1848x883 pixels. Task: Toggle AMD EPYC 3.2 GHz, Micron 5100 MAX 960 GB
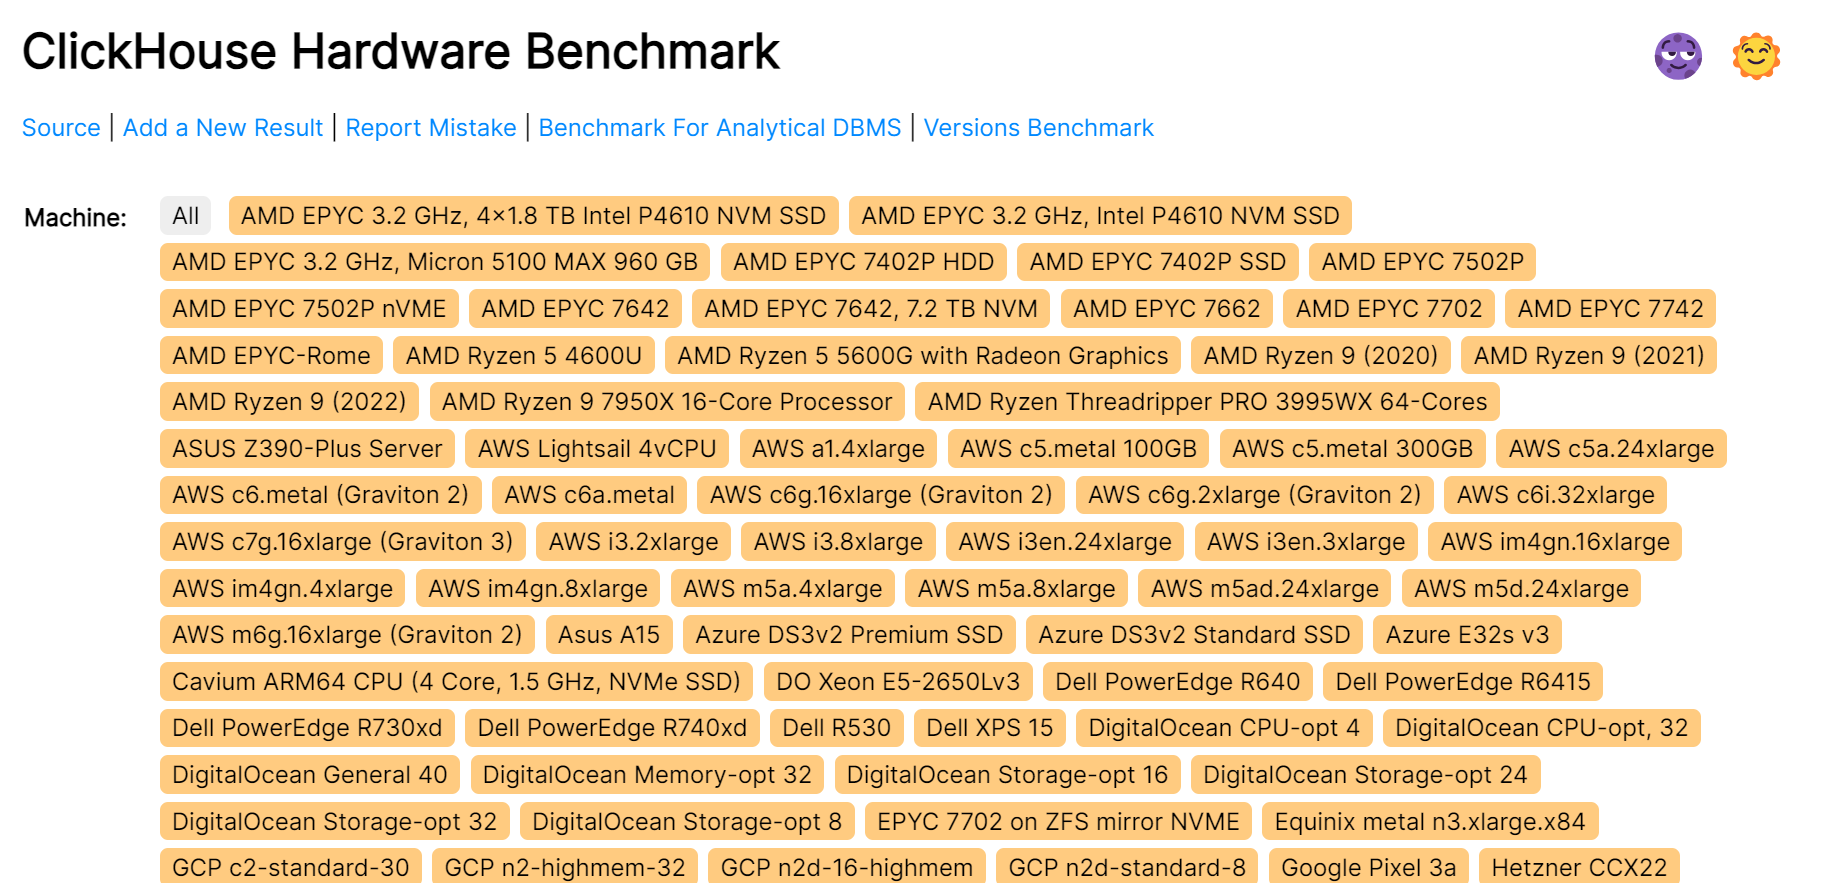[x=435, y=262]
